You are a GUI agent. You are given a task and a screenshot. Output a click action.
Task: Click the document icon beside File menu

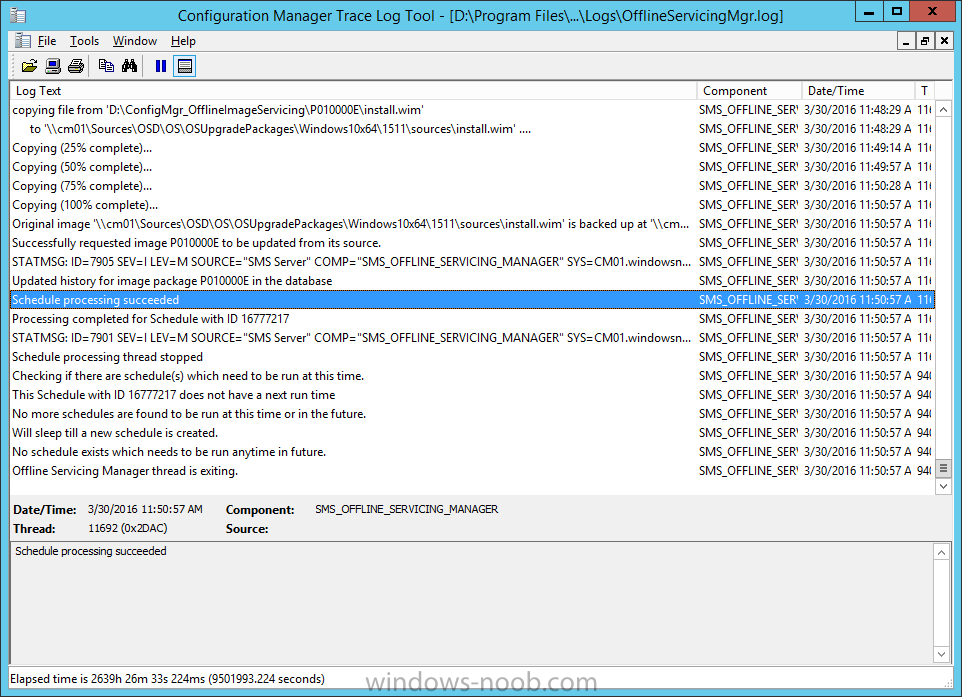(23, 41)
